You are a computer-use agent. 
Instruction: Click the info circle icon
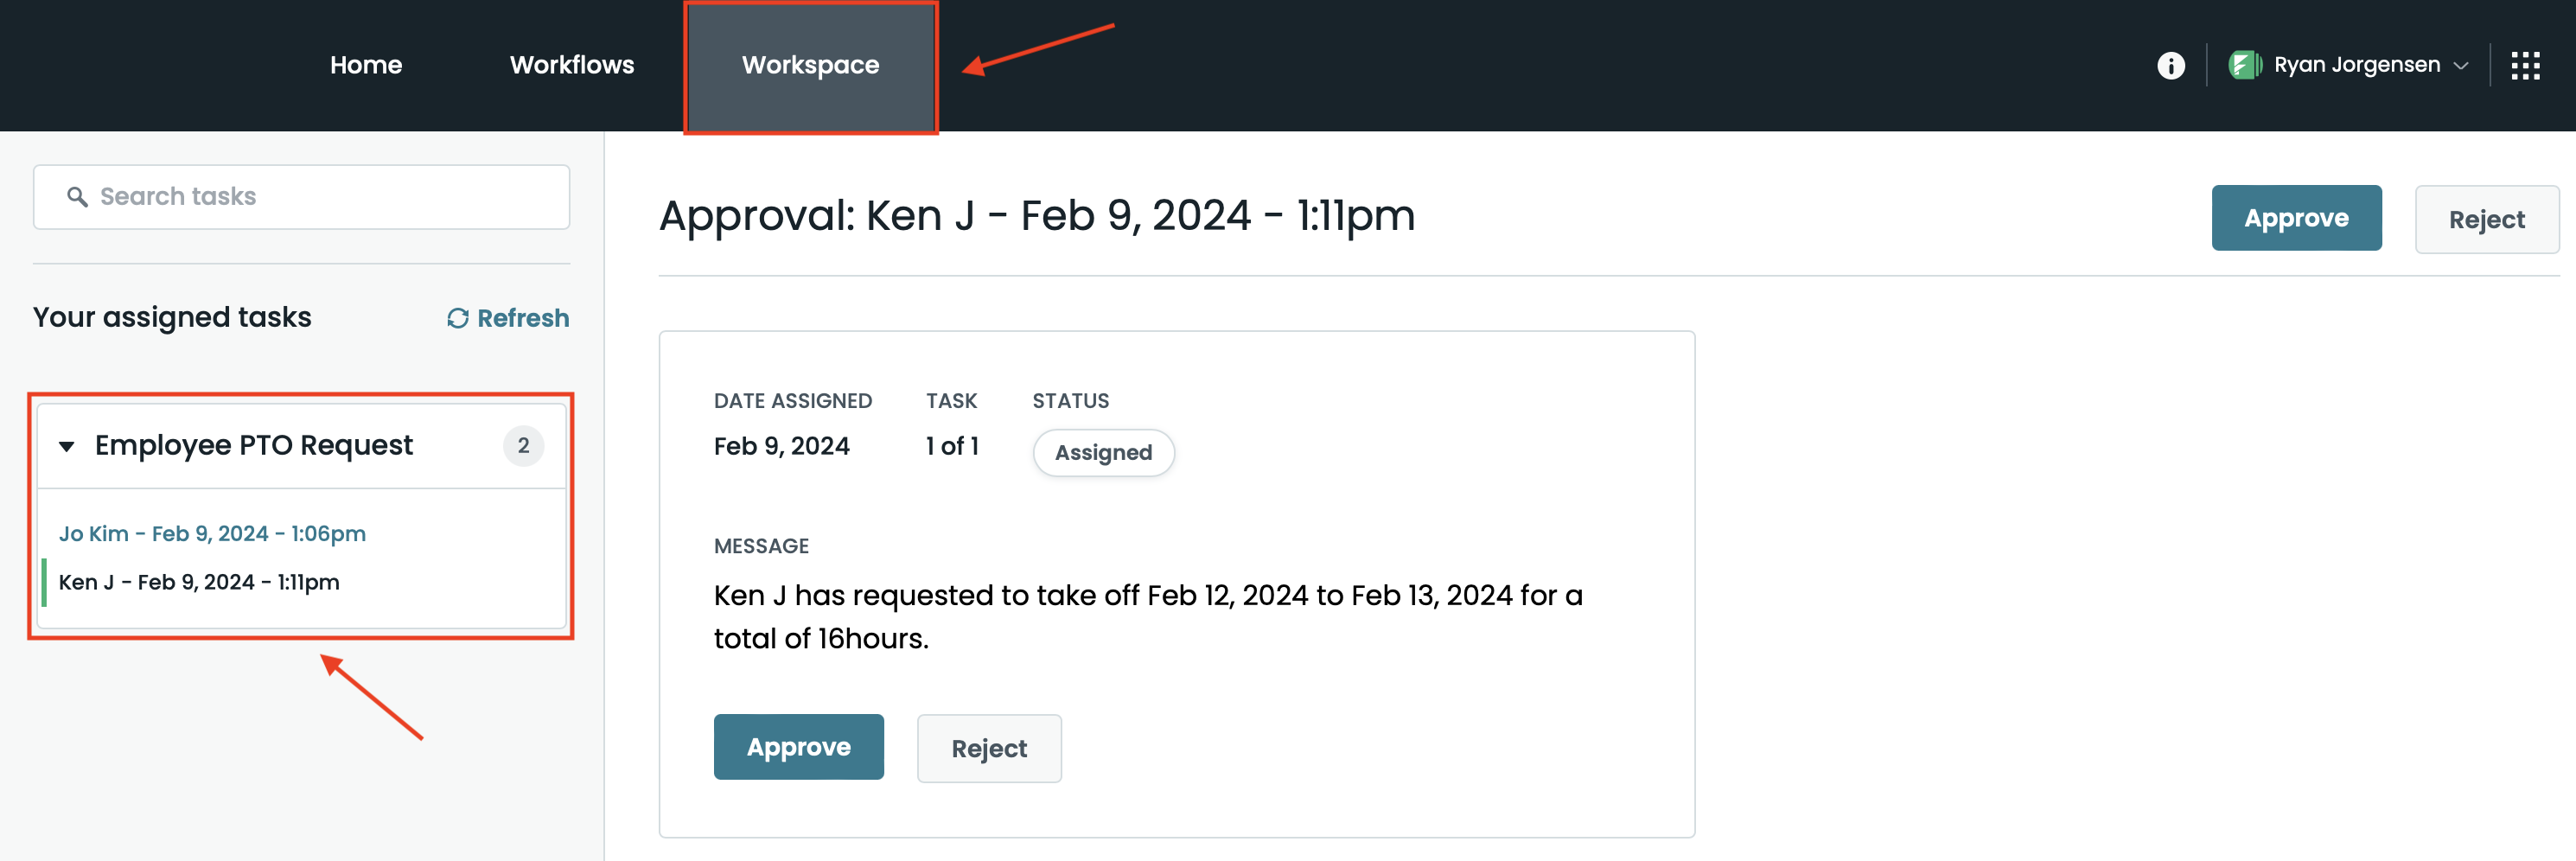click(2170, 66)
